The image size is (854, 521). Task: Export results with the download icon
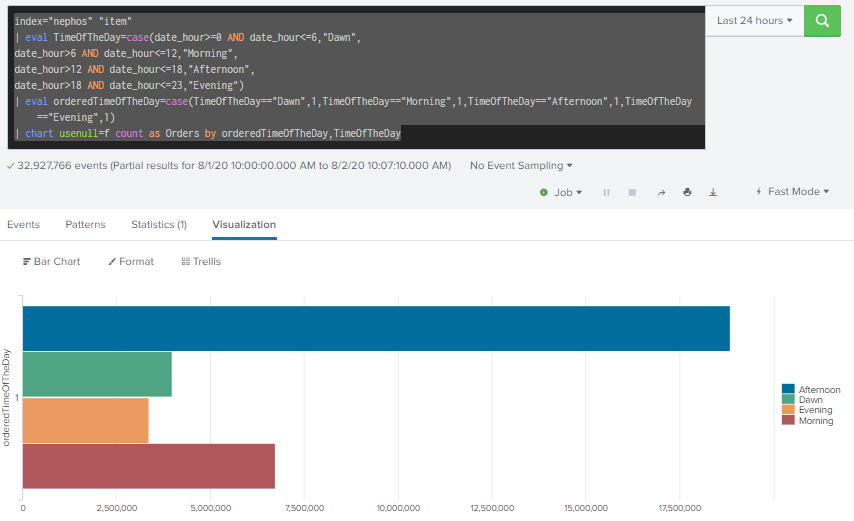coord(713,192)
